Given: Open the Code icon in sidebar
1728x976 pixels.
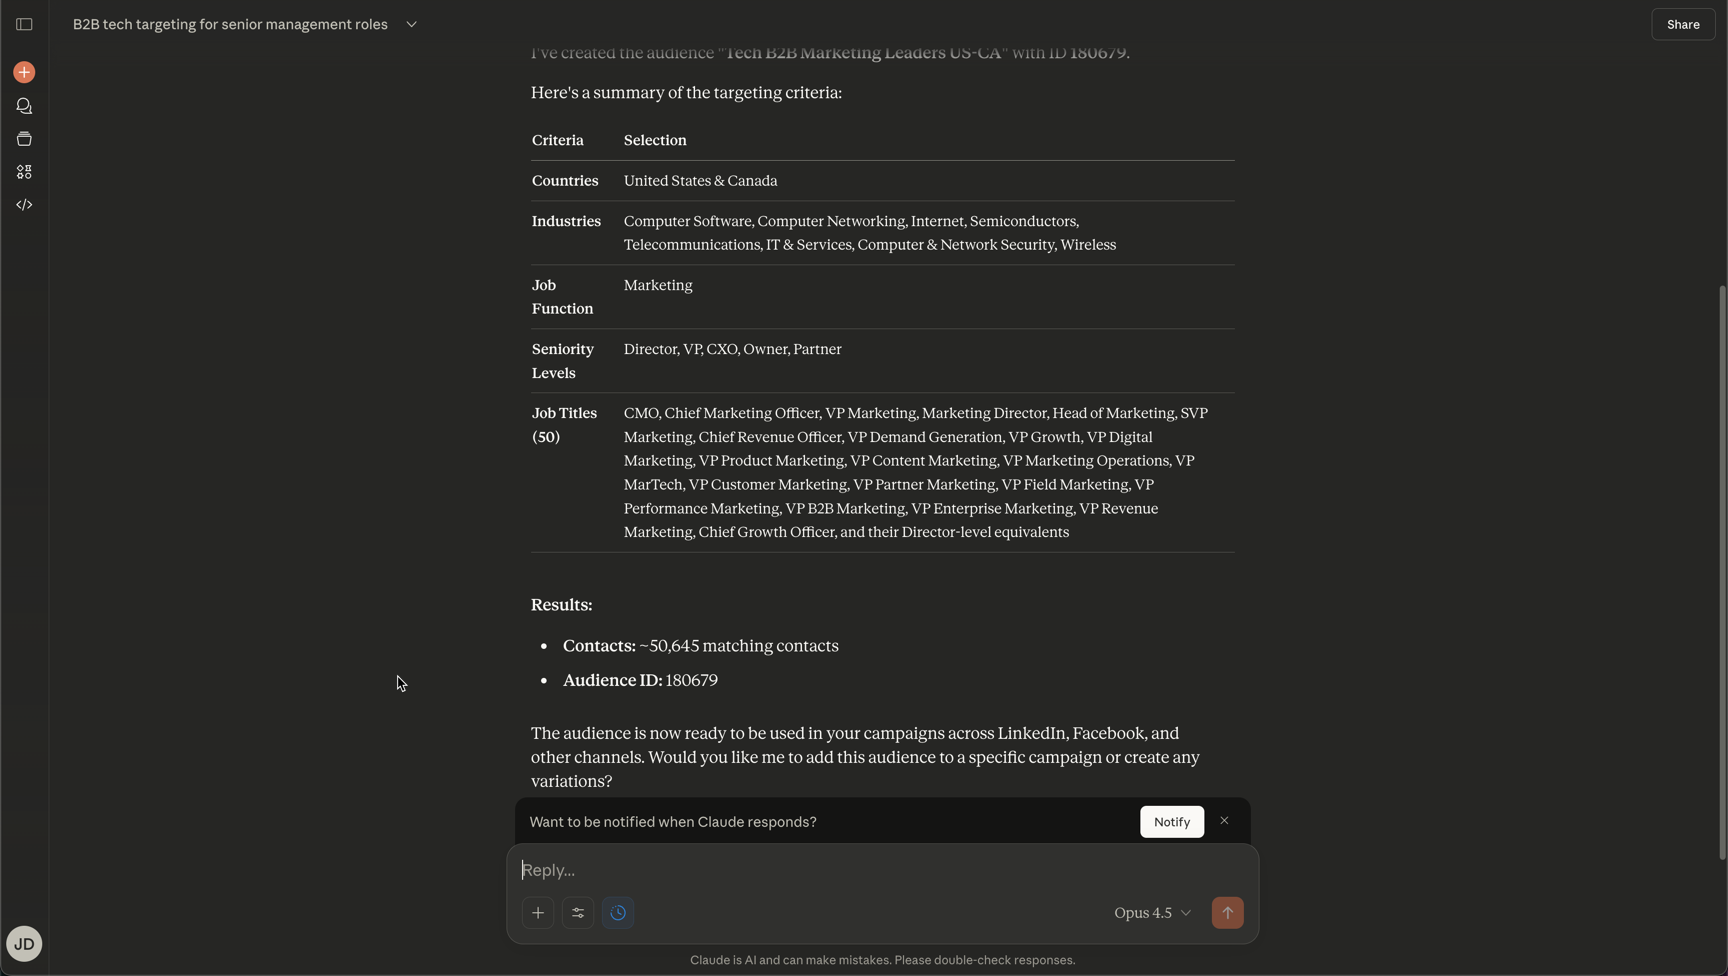Looking at the screenshot, I should [x=24, y=205].
